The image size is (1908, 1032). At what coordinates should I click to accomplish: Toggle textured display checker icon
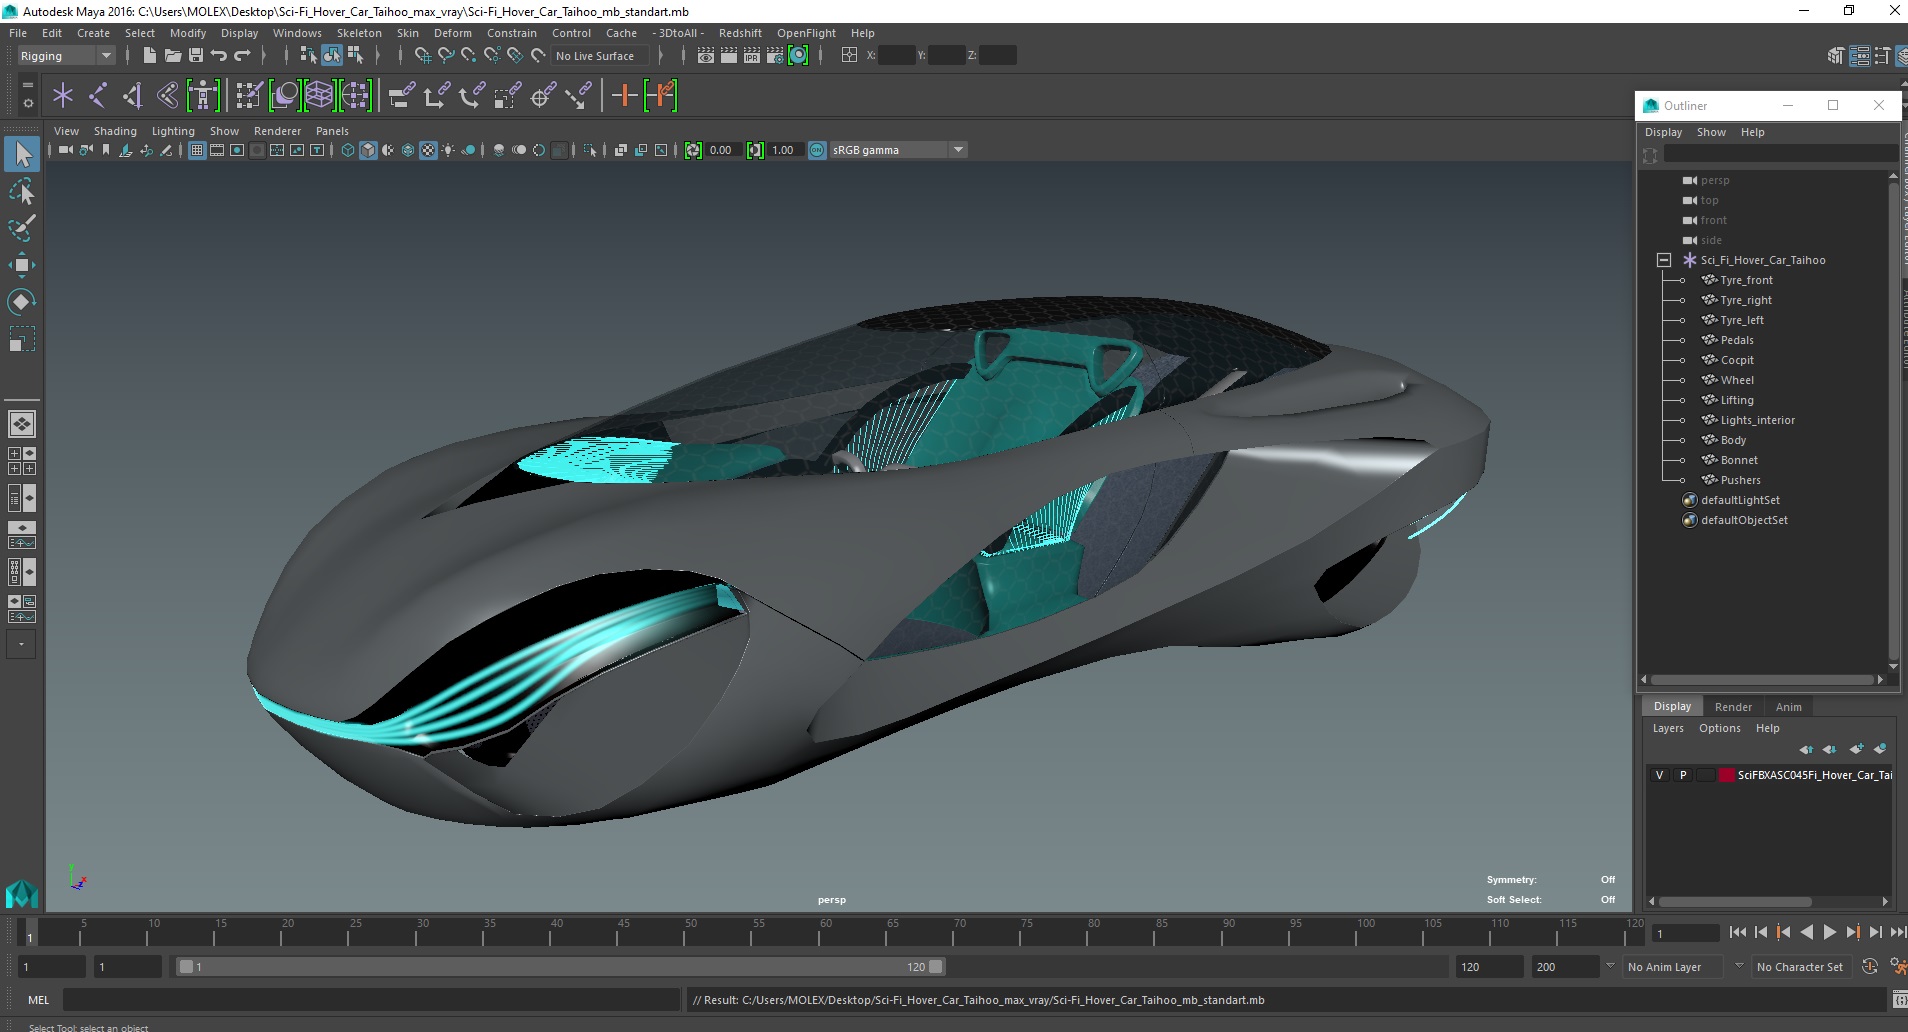(428, 150)
